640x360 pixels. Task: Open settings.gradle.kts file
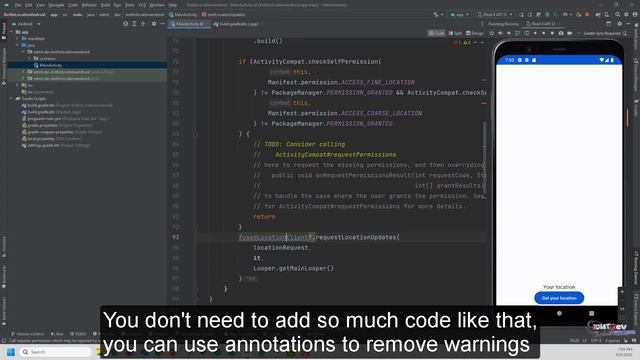43,145
